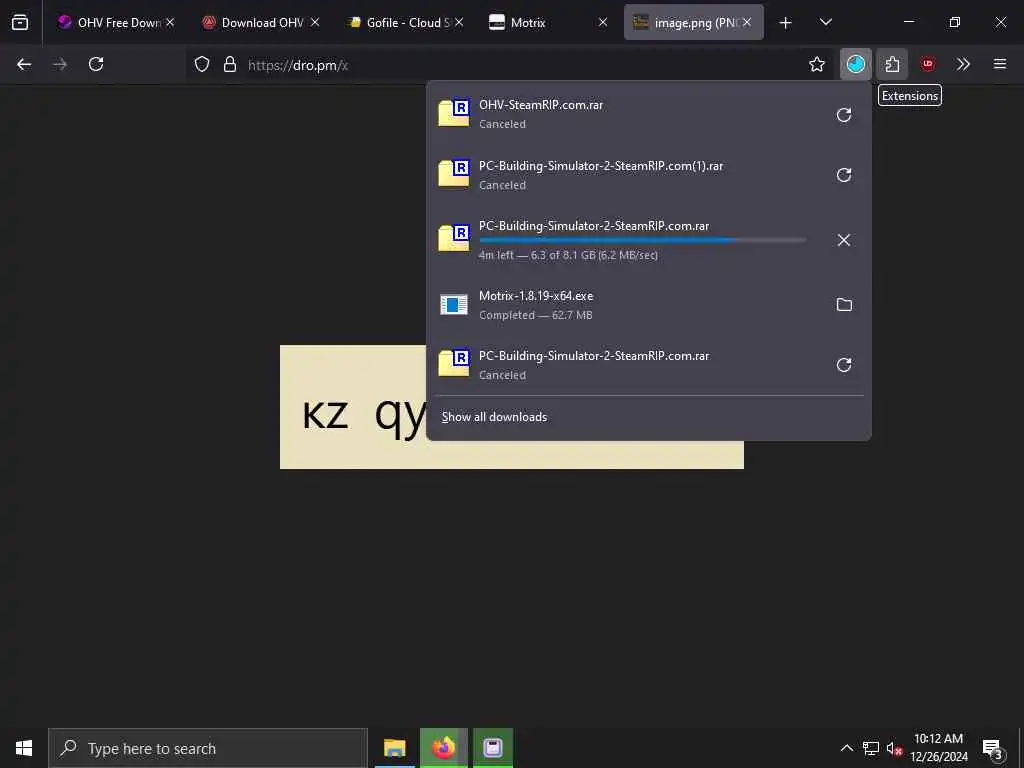Cancel the in-progress PC-Building-Simulator download
Viewport: 1024px width, 768px height.
coord(844,240)
